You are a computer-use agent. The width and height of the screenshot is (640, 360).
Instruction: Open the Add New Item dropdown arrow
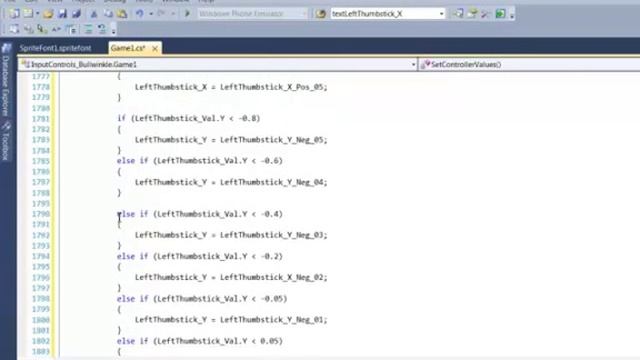pyautogui.click(x=37, y=14)
